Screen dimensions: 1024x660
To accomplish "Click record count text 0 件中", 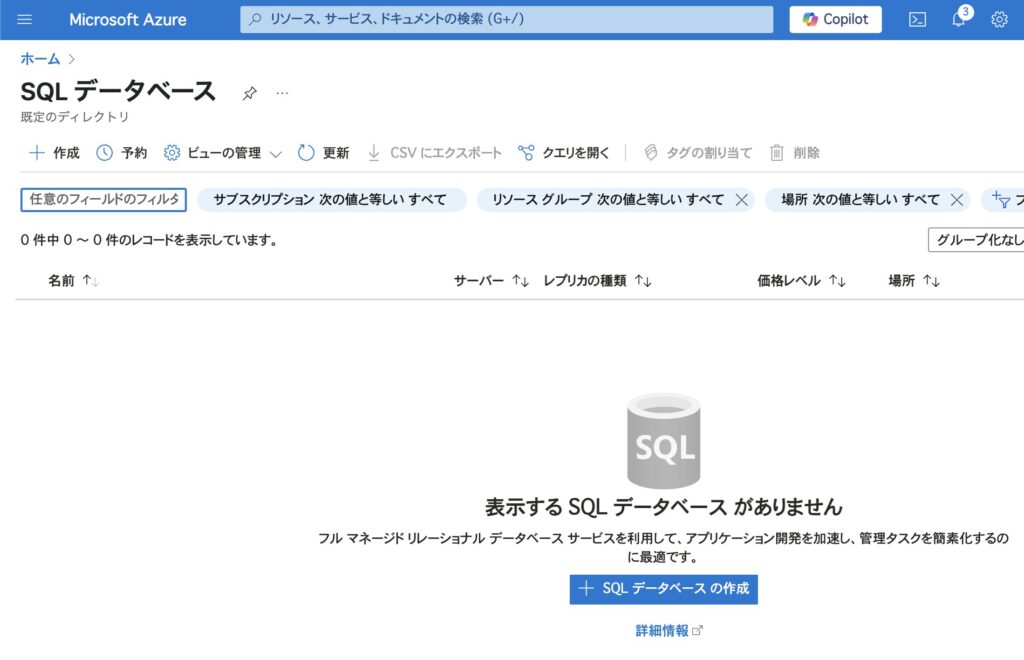I will coord(149,240).
